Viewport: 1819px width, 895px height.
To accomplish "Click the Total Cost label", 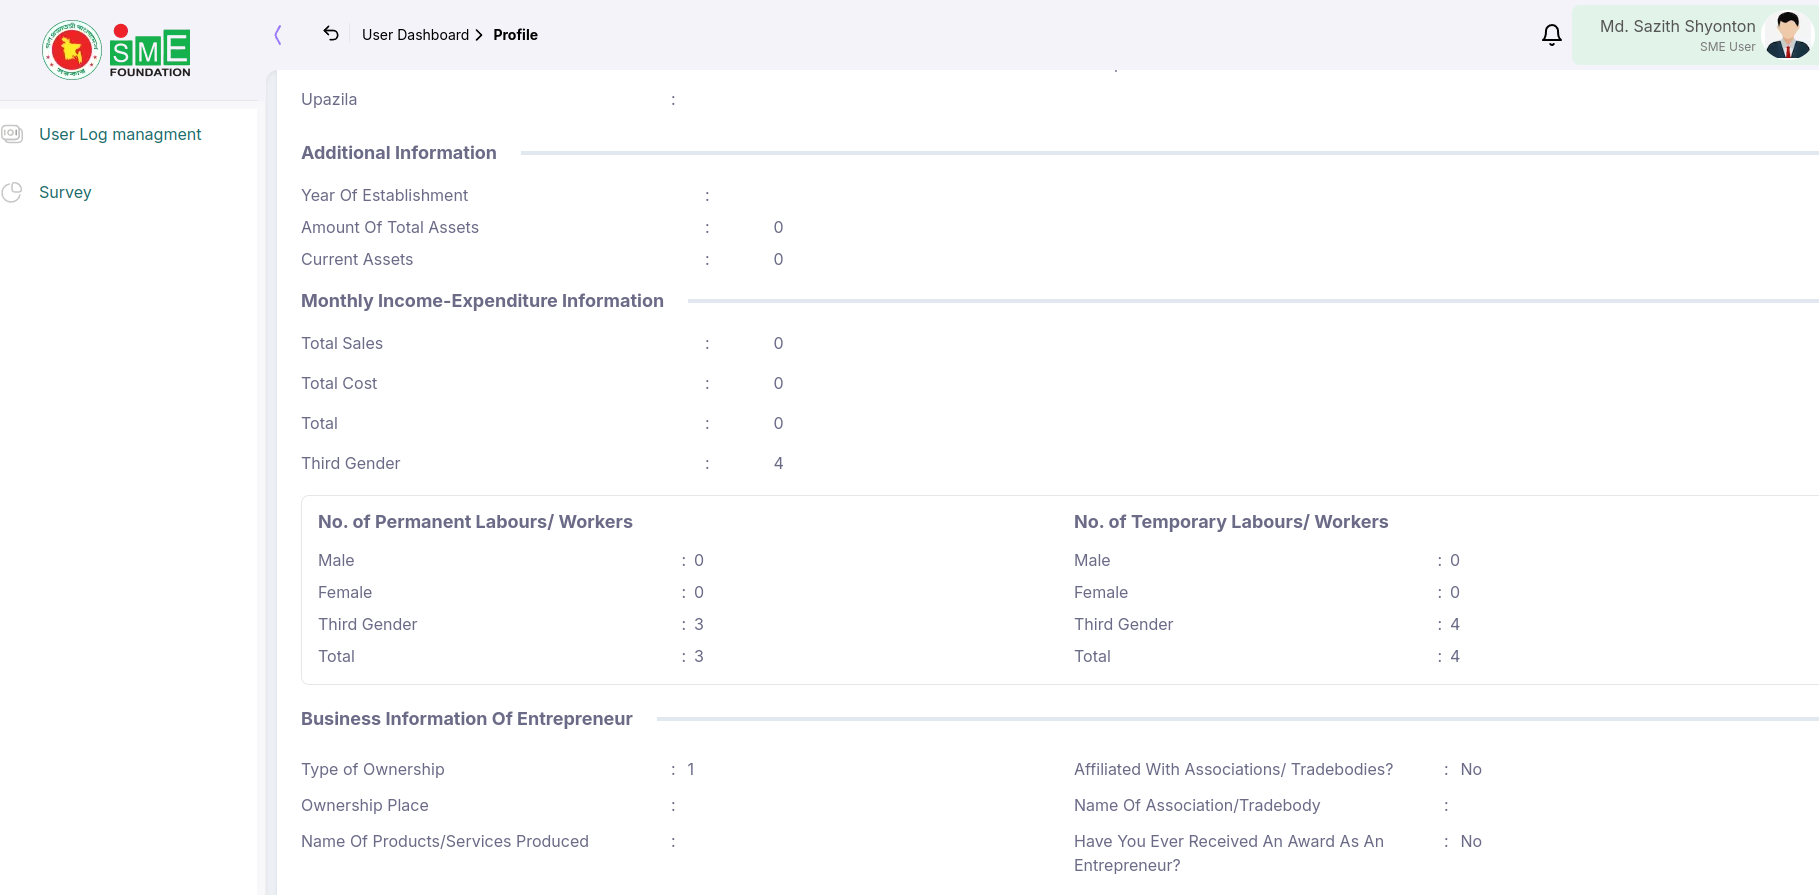I will (x=339, y=383).
